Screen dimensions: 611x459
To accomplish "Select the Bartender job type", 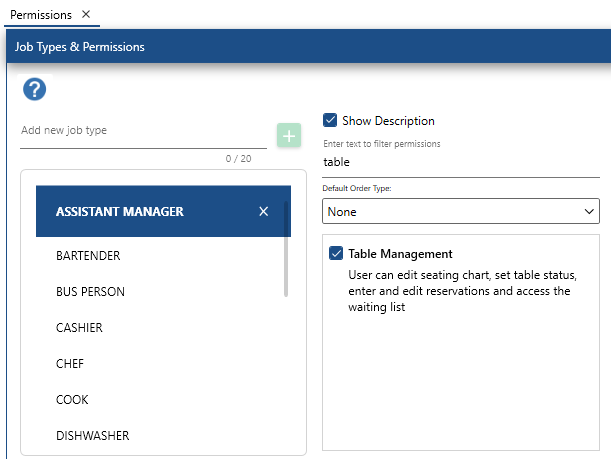I will [88, 256].
